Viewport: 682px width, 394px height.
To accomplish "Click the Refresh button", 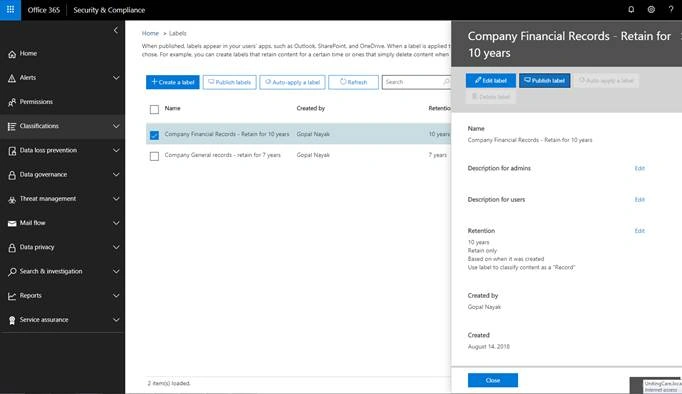I will (x=353, y=82).
